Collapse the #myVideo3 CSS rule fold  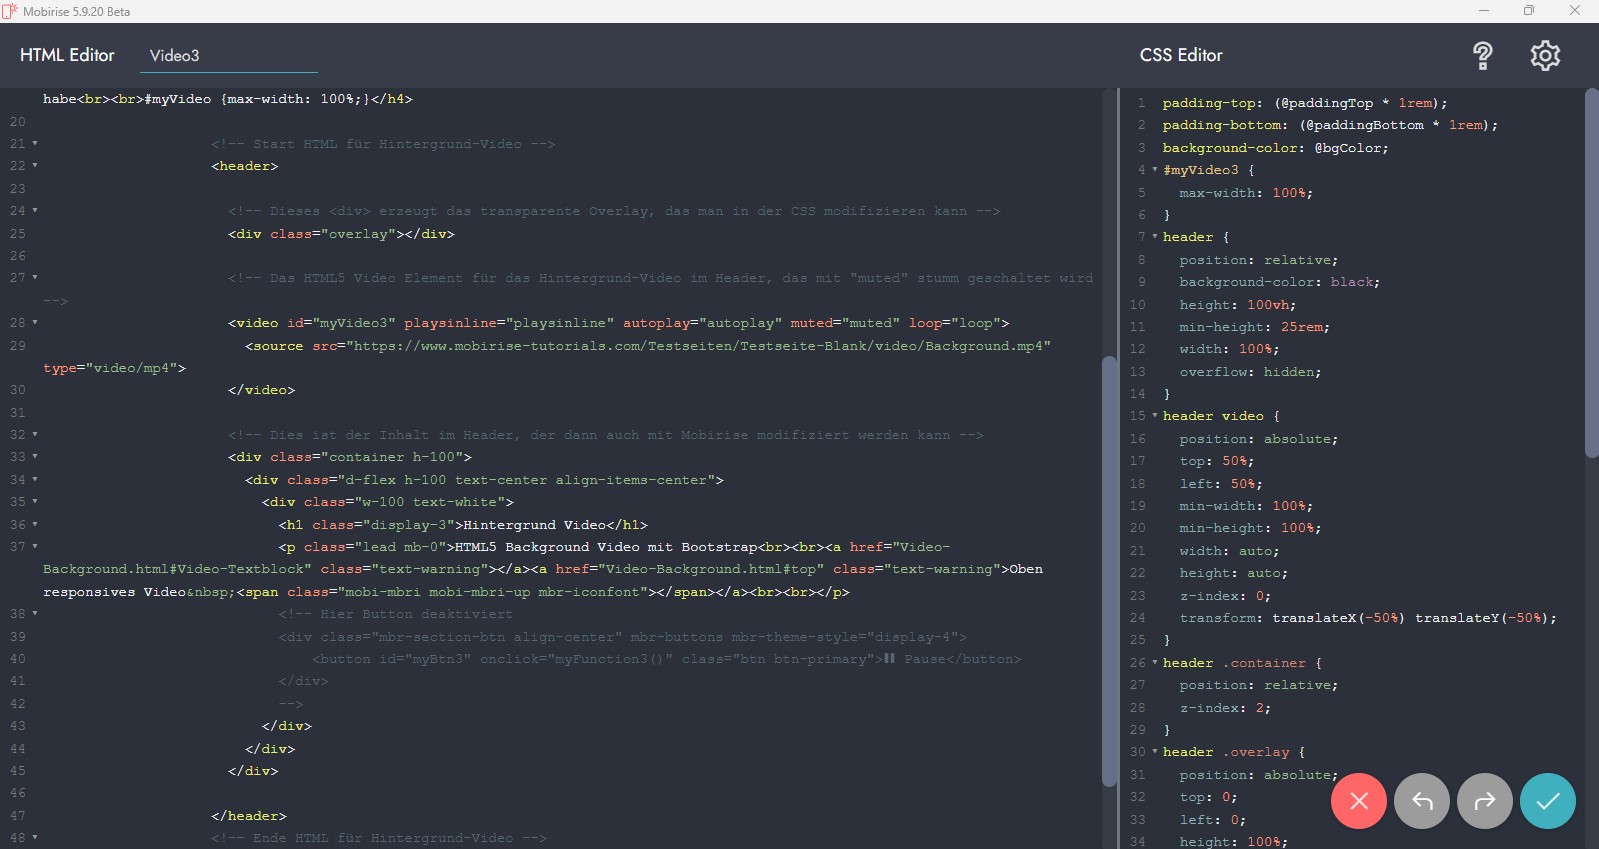(x=1154, y=170)
